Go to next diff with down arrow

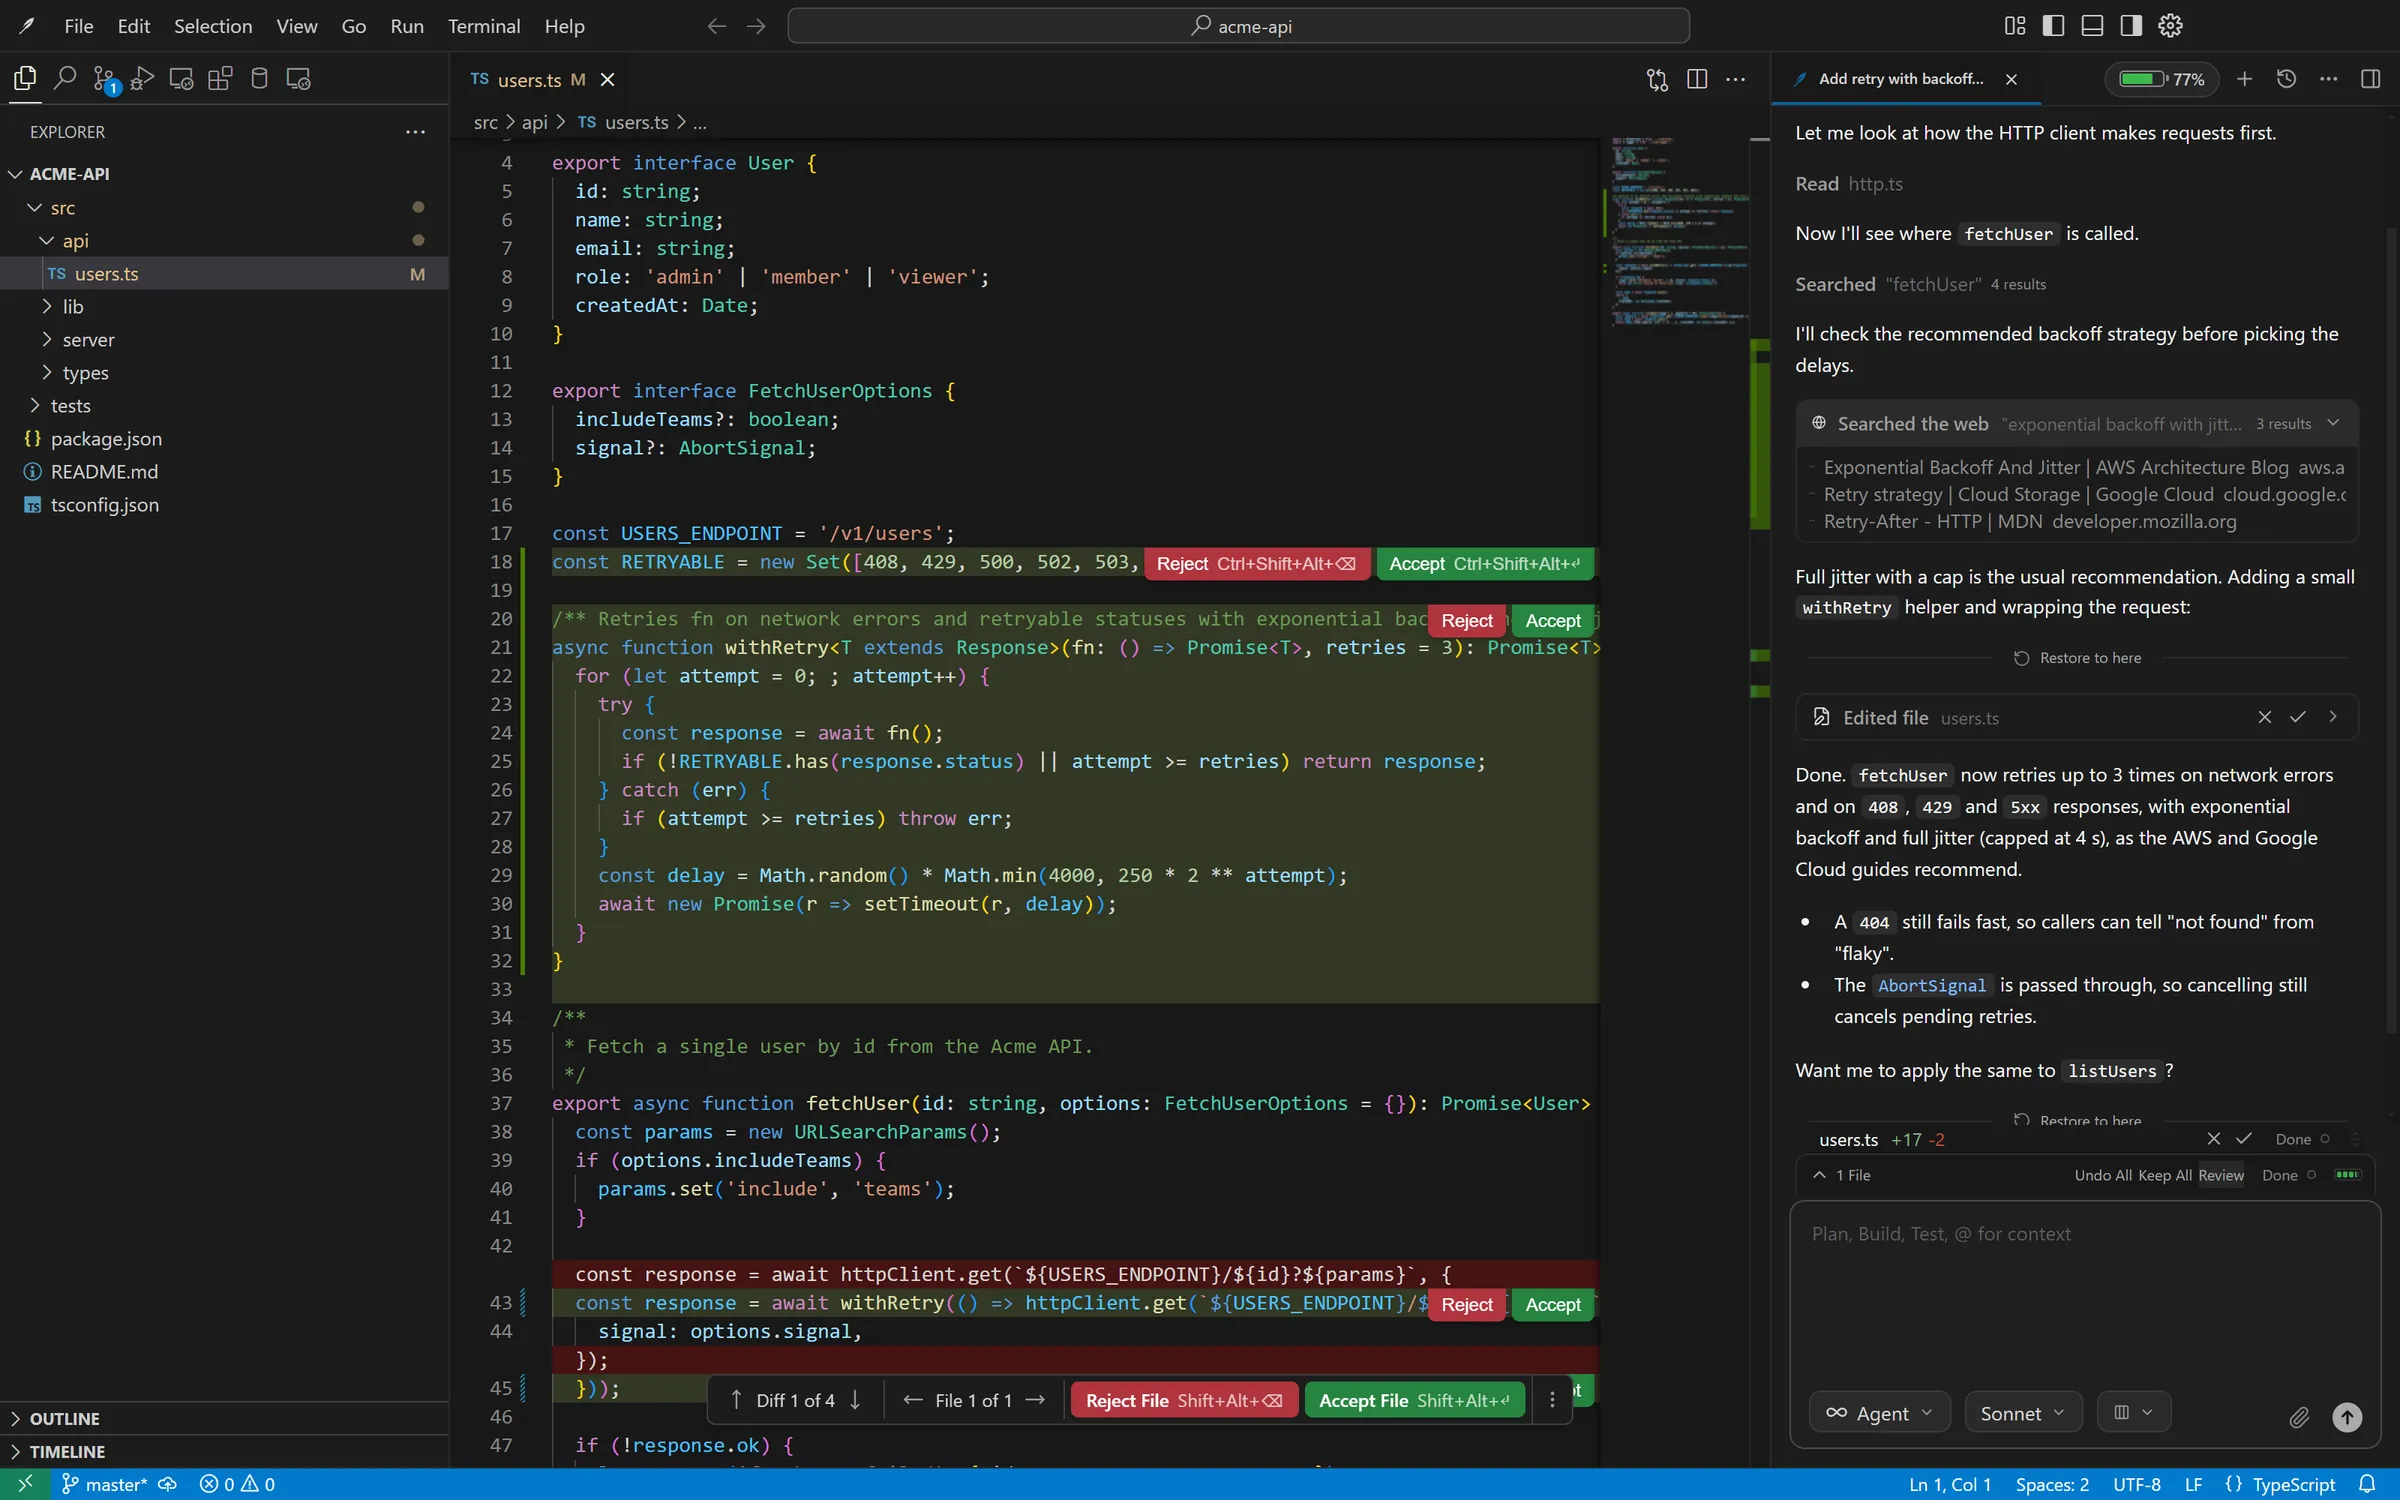pyautogui.click(x=855, y=1401)
